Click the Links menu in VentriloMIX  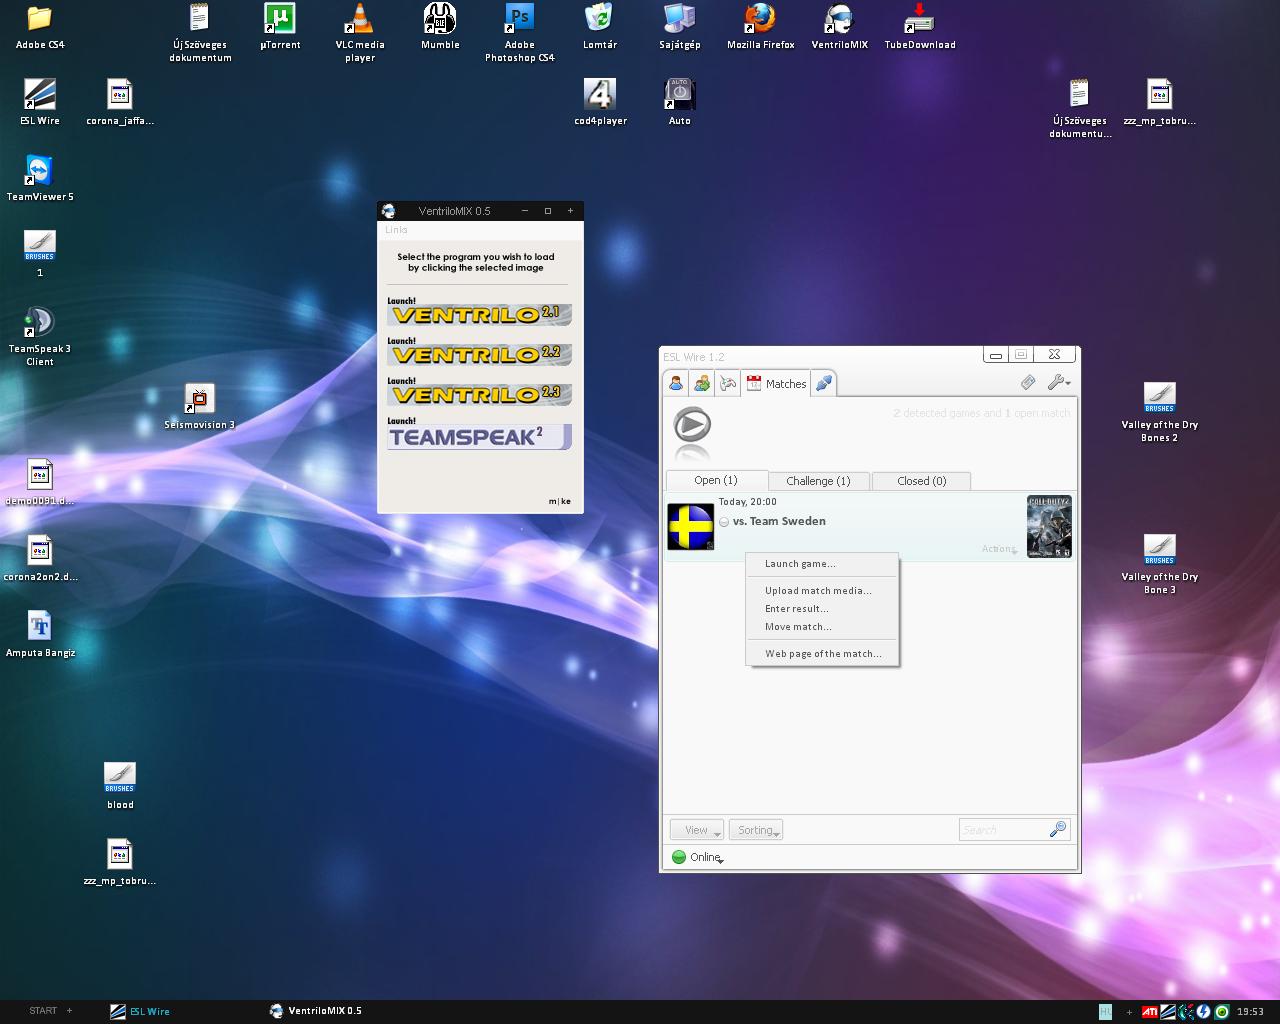point(397,230)
